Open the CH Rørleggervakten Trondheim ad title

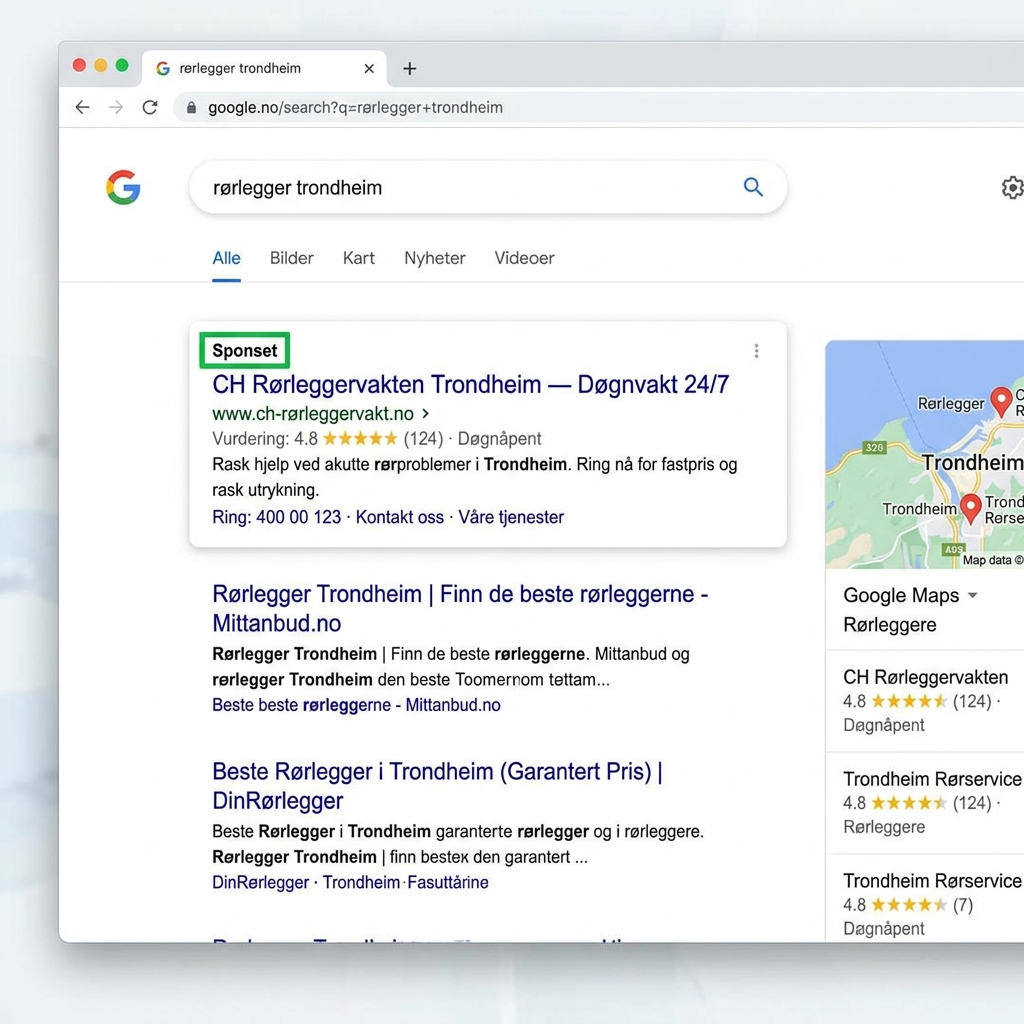coord(470,385)
